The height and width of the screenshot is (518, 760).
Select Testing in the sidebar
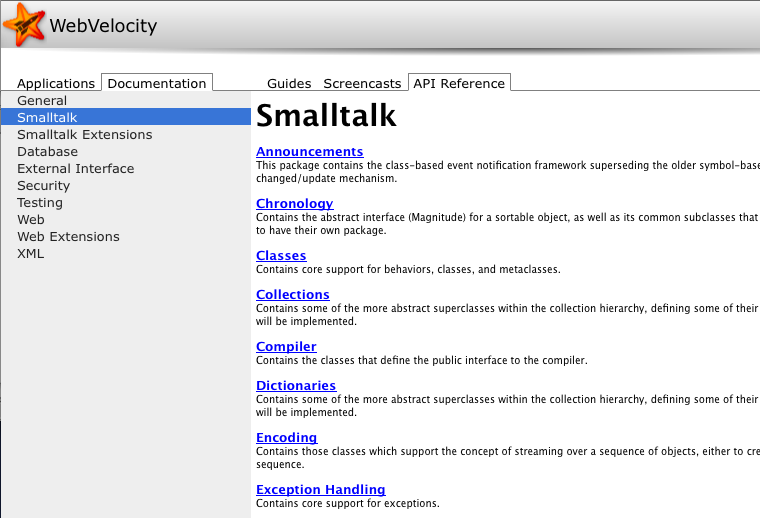(x=126, y=202)
